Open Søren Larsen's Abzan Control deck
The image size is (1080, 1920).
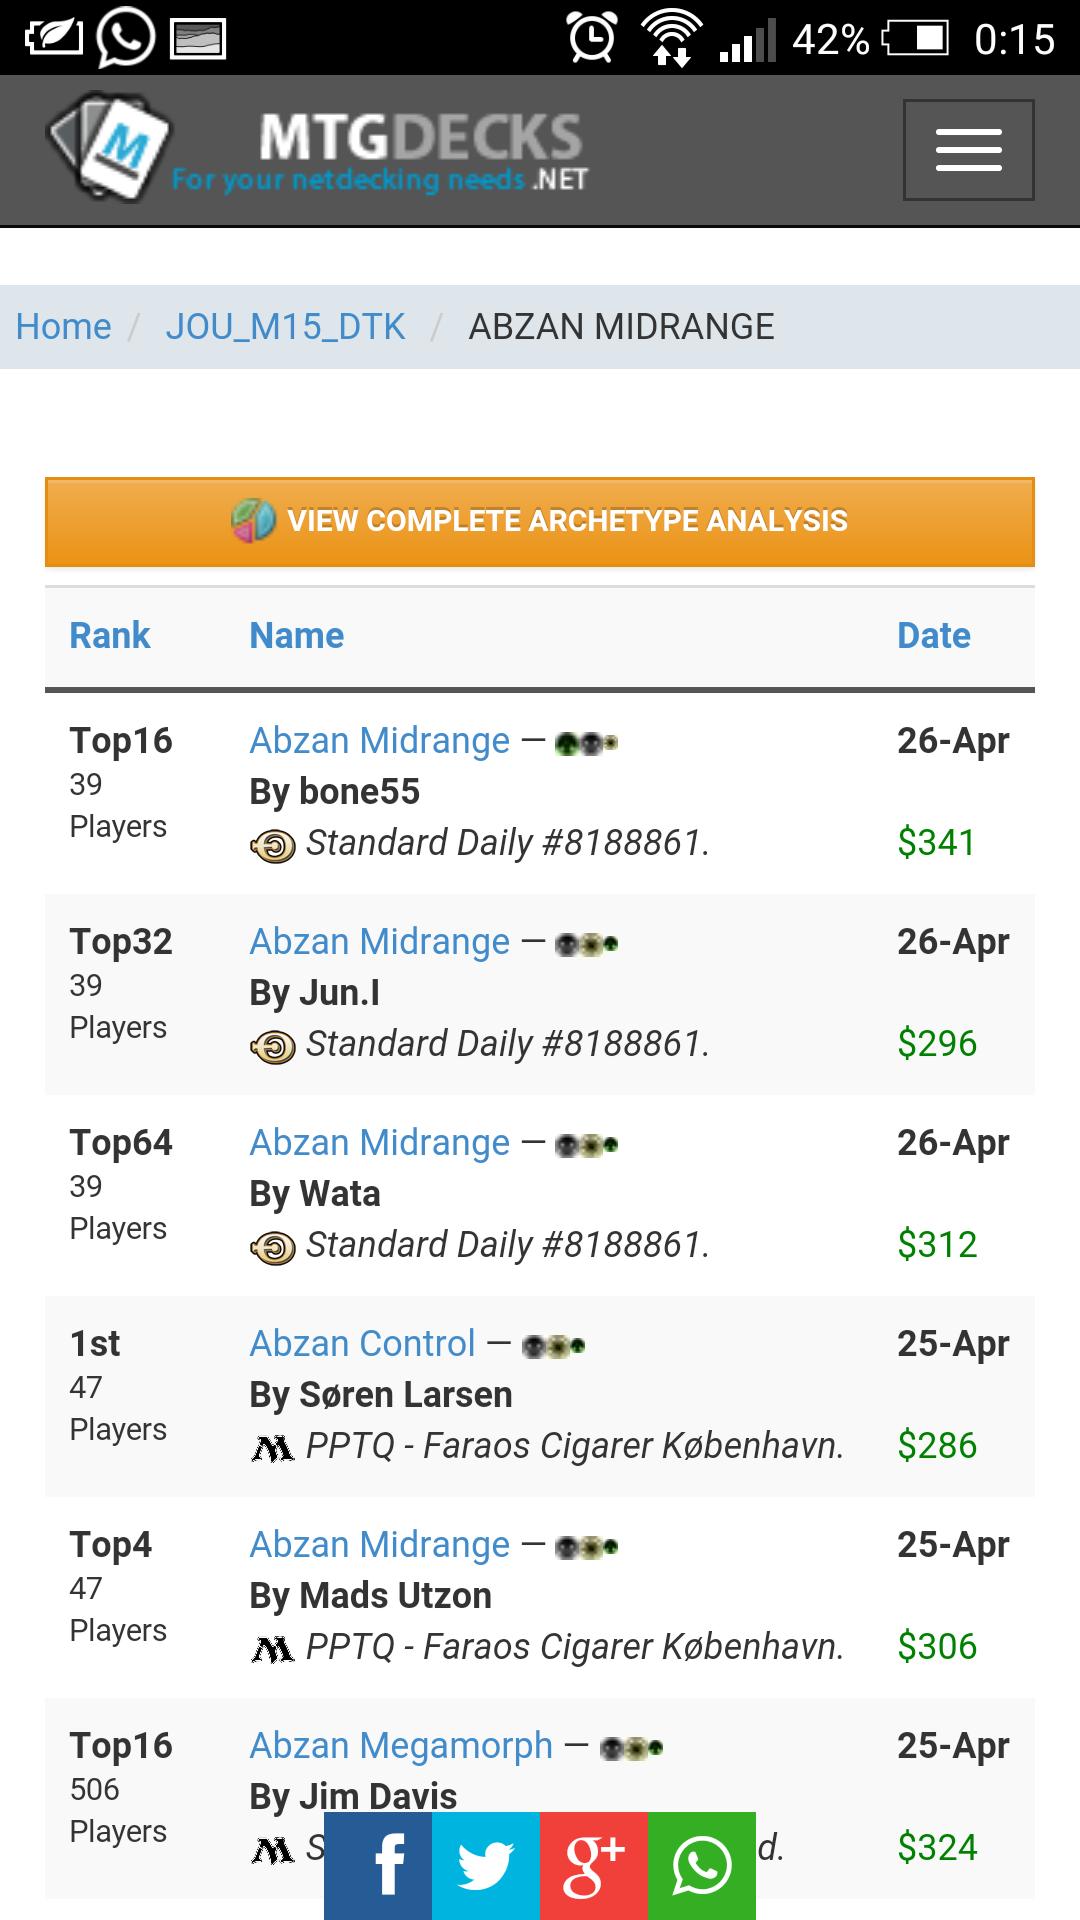(360, 1343)
